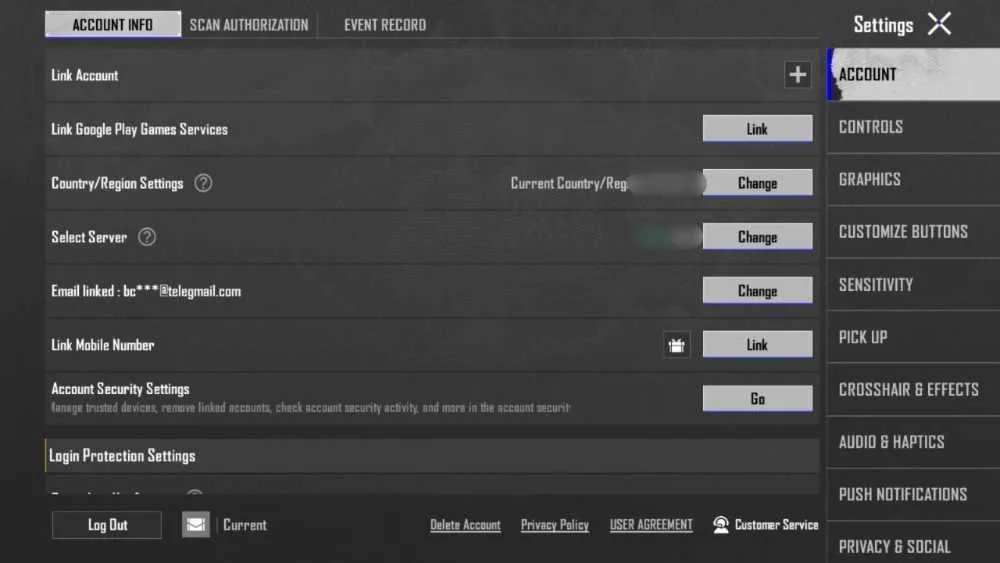Image resolution: width=1000 pixels, height=563 pixels.
Task: Open Privacy & Social settings category
Action: pos(913,545)
